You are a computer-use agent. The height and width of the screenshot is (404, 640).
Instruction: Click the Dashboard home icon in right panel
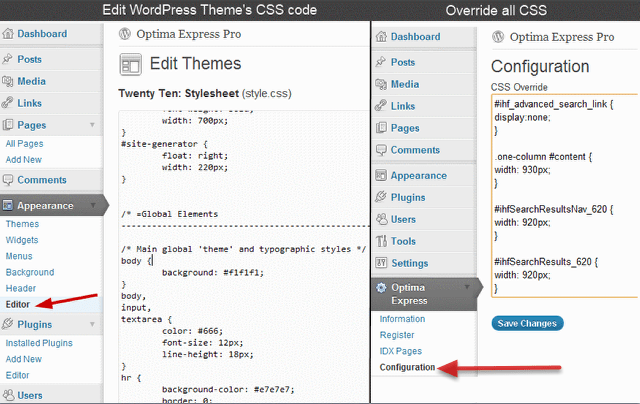tap(381, 37)
